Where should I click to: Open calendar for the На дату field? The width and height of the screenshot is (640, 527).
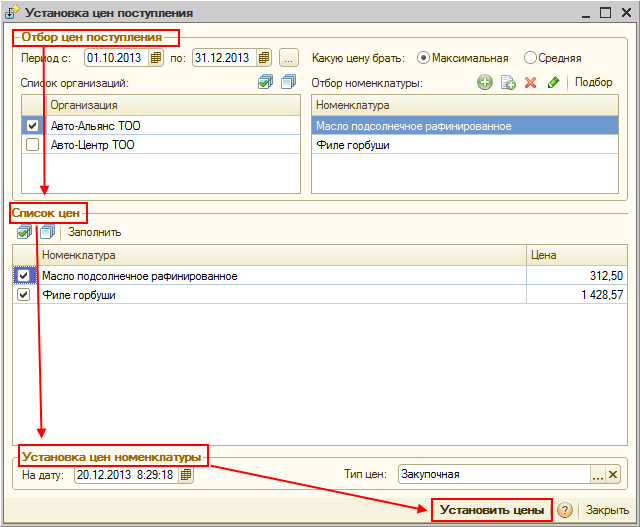186,475
